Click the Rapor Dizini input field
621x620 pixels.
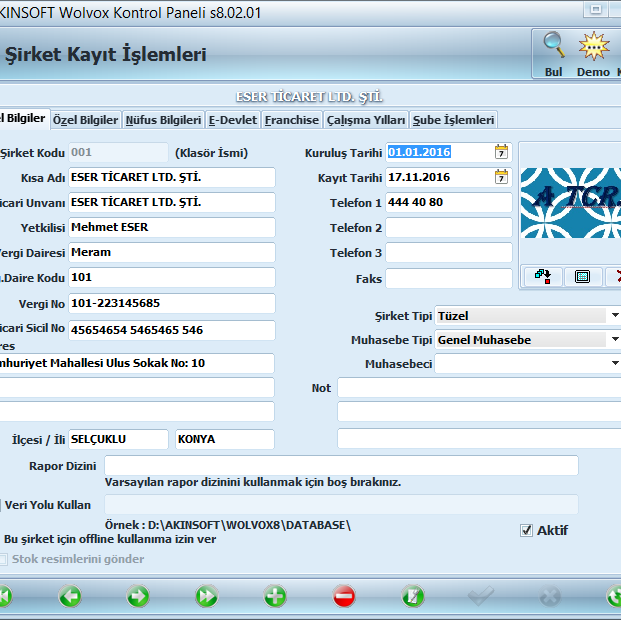tap(341, 466)
